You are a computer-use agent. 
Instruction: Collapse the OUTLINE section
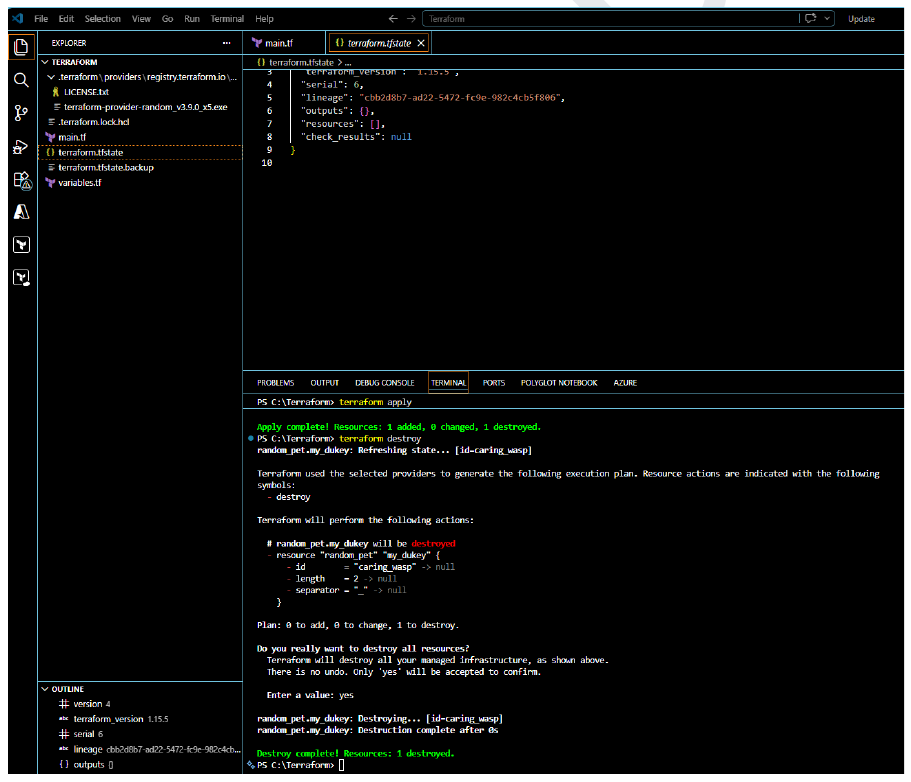(x=139, y=689)
